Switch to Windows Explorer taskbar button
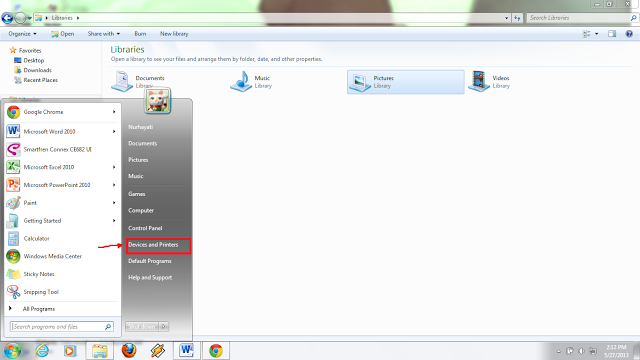Screen dimensions: 640x360 [x=100, y=351]
